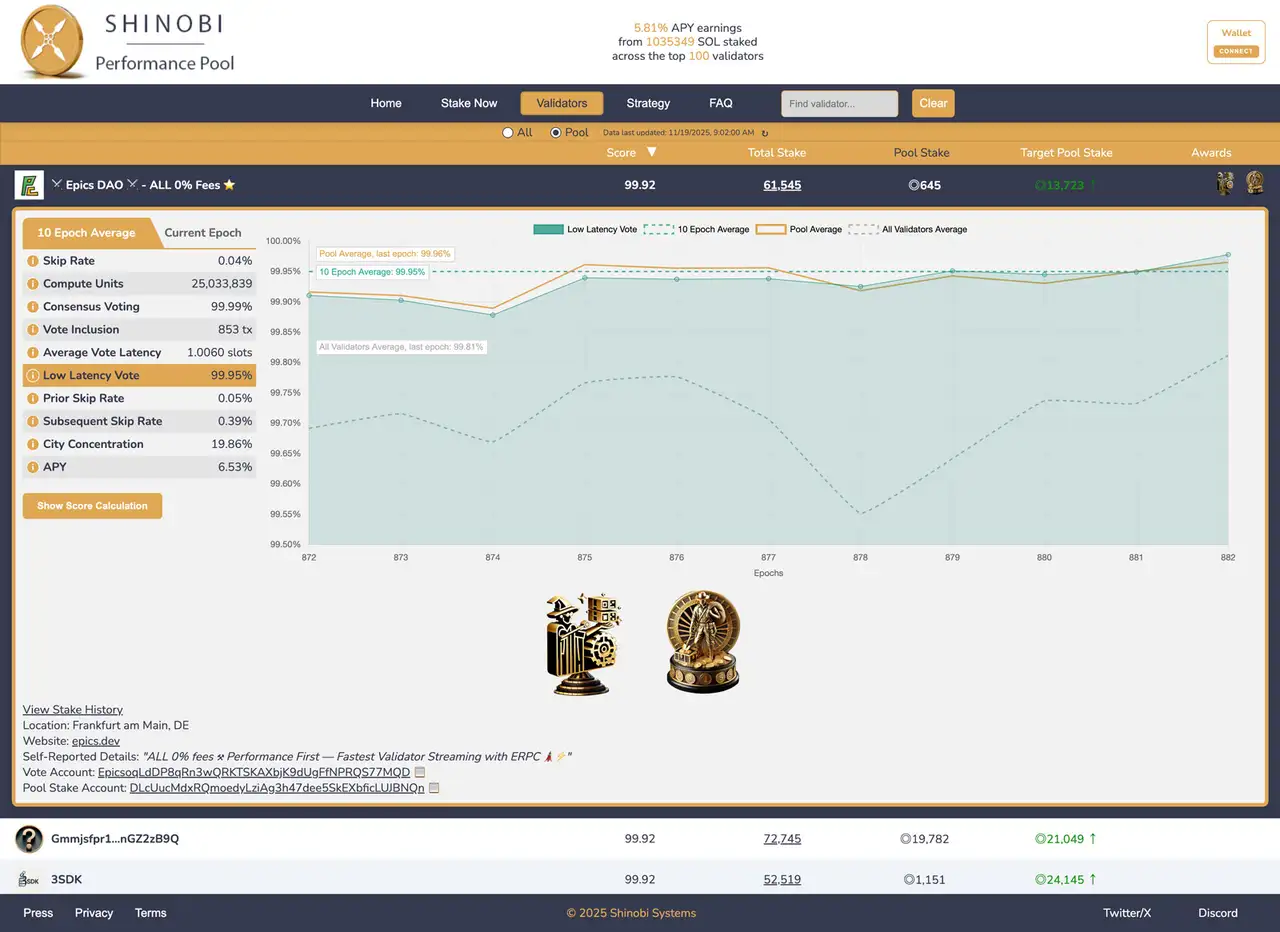Click the Find validator search field
Image resolution: width=1280 pixels, height=932 pixels.
(x=838, y=103)
